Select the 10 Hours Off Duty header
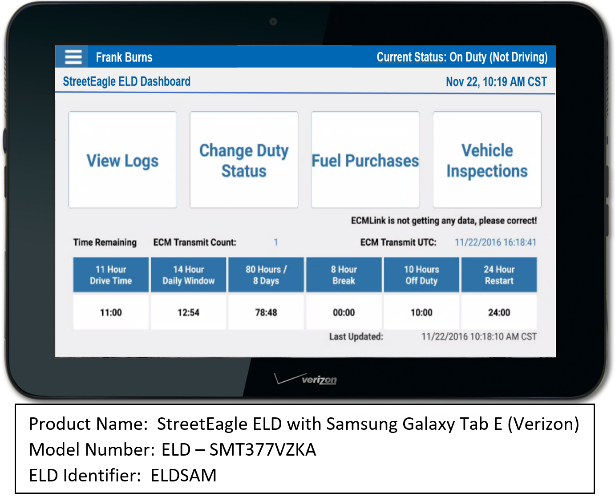Image resolution: width=615 pixels, height=497 pixels. tap(421, 275)
